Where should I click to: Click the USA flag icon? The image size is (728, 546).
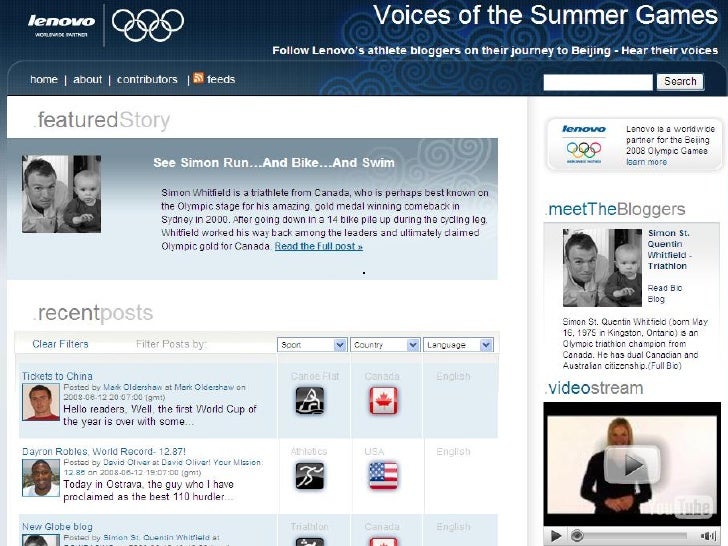(383, 476)
